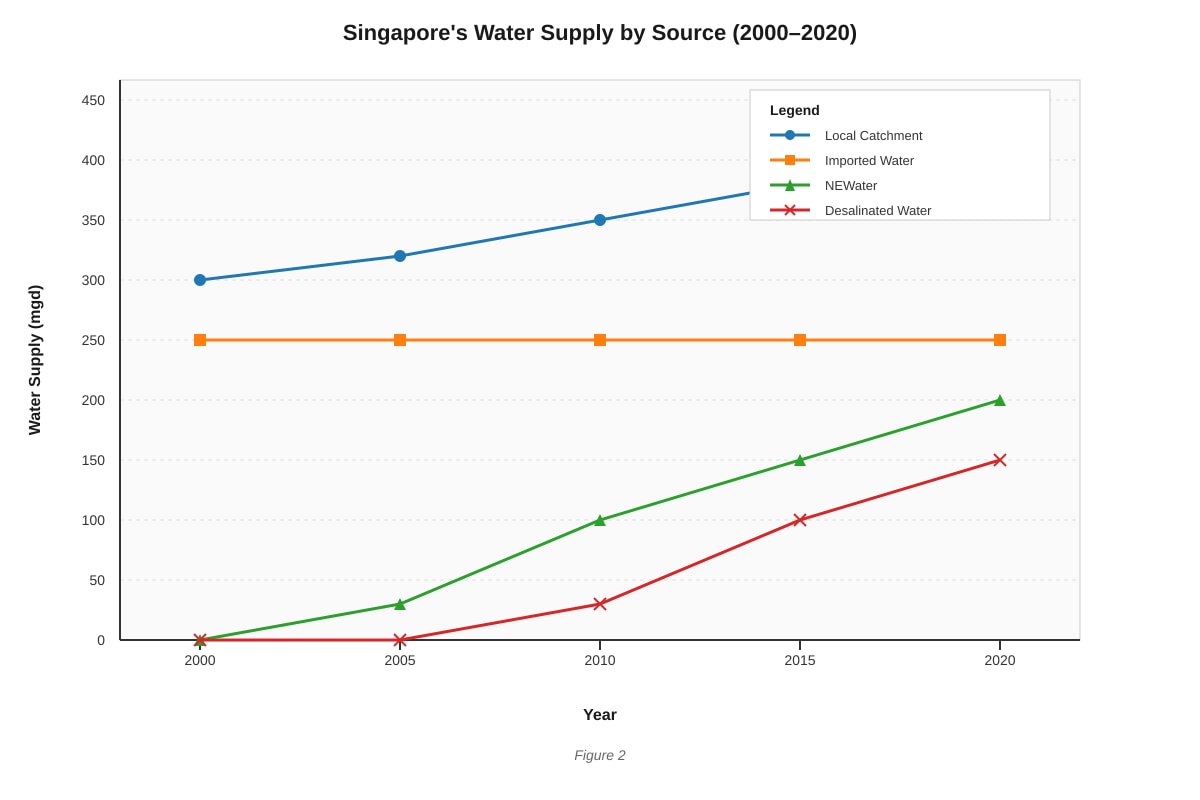Click the 200 y-axis tick label
The height and width of the screenshot is (800, 1200).
point(93,400)
